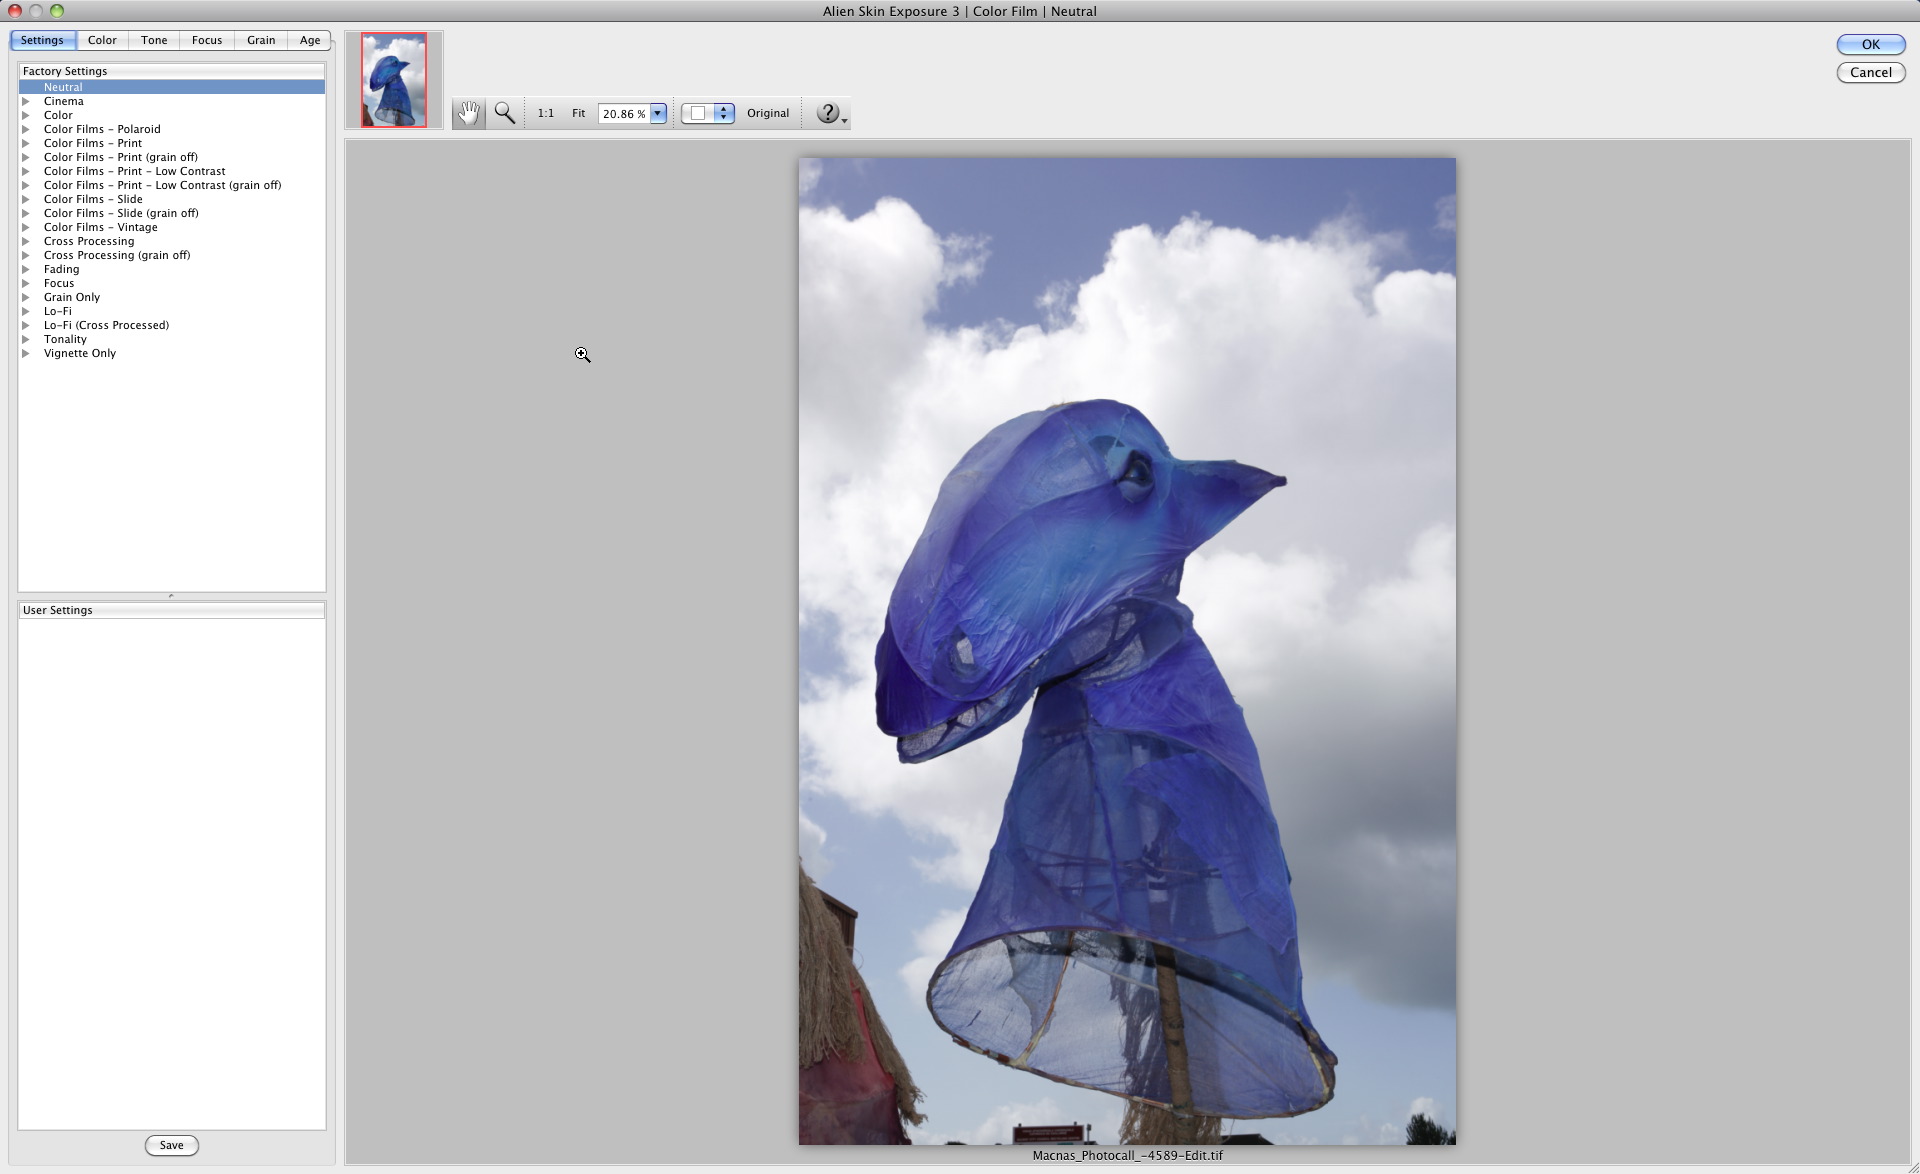Select the Fading preset row
Screen dimensions: 1920x1174
[172, 269]
